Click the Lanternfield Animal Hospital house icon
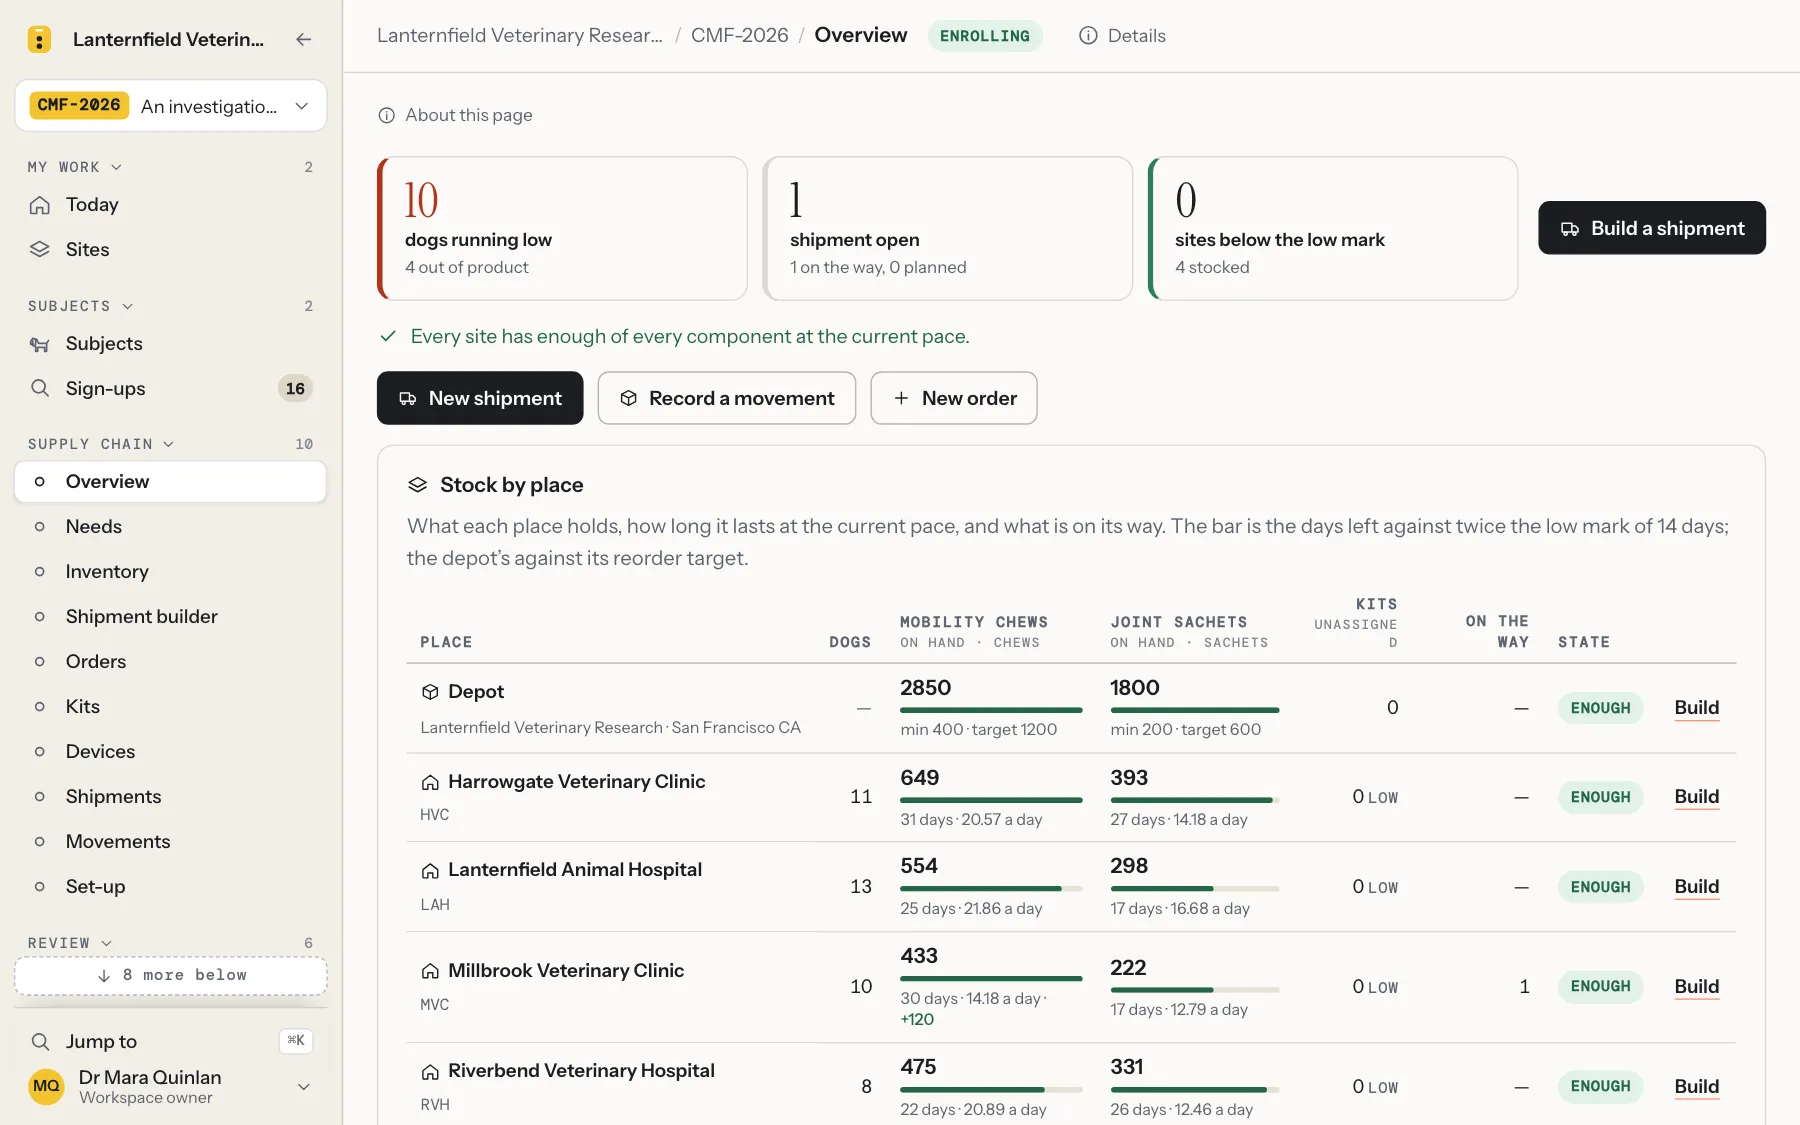Screen dimensions: 1800x1125 431,871
